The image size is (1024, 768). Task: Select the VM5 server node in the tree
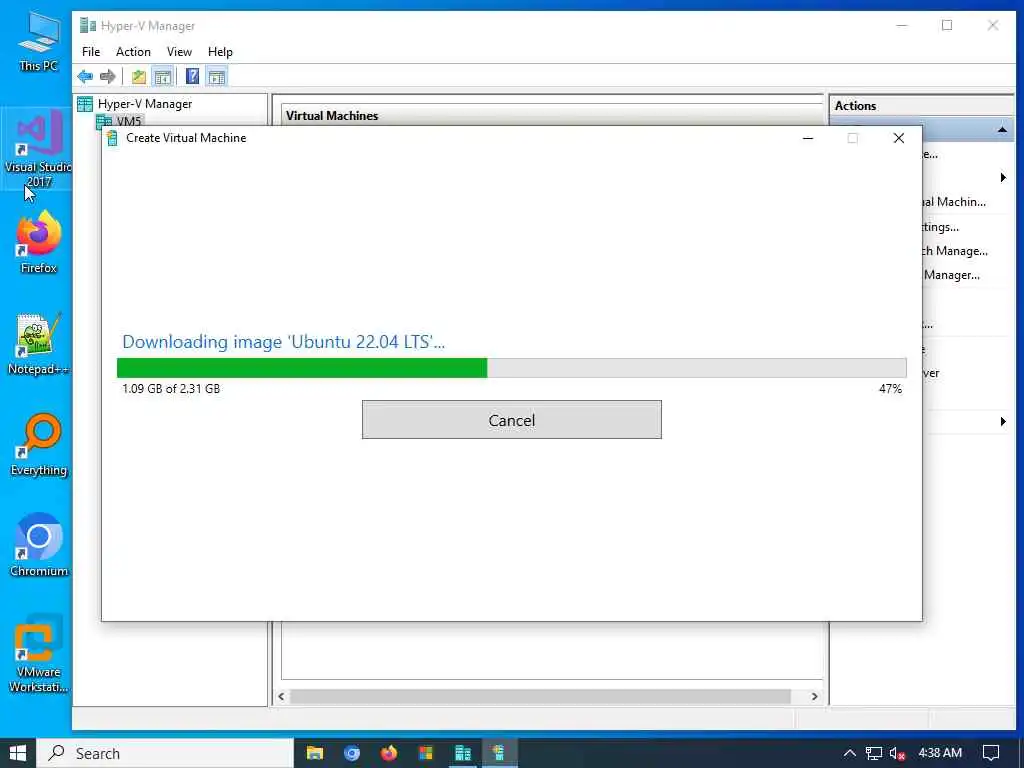coord(129,120)
